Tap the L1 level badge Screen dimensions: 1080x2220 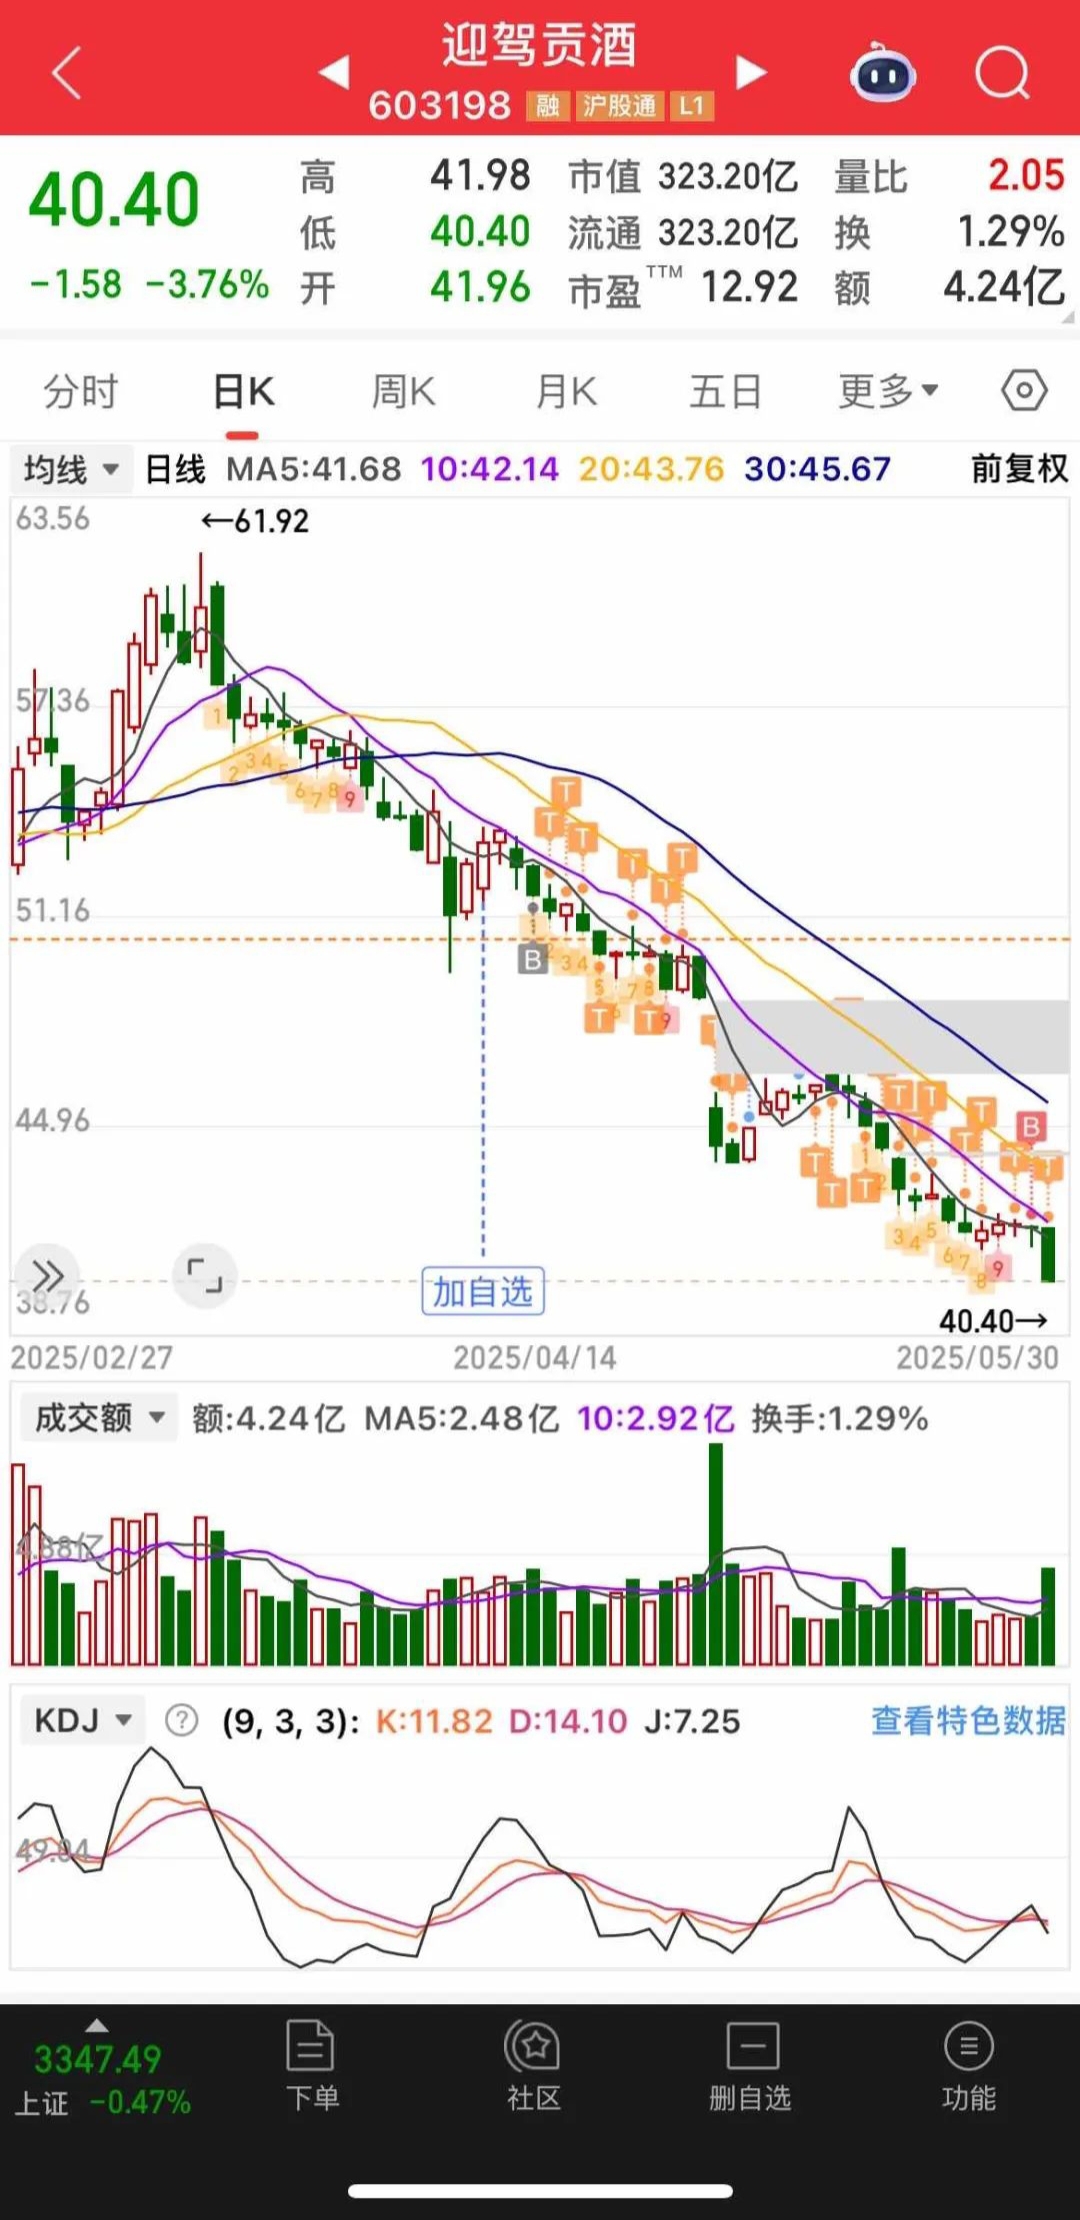692,106
